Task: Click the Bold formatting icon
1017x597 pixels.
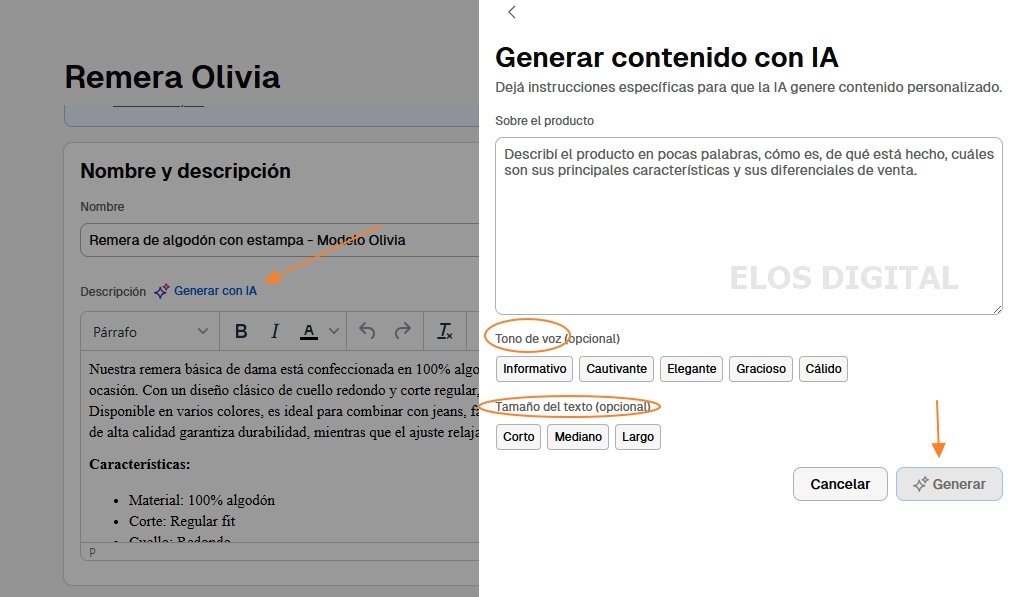Action: (241, 332)
